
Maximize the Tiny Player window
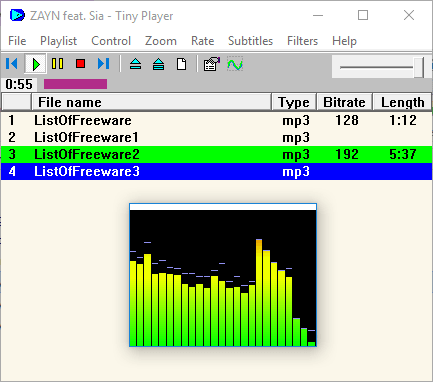[x=363, y=15]
